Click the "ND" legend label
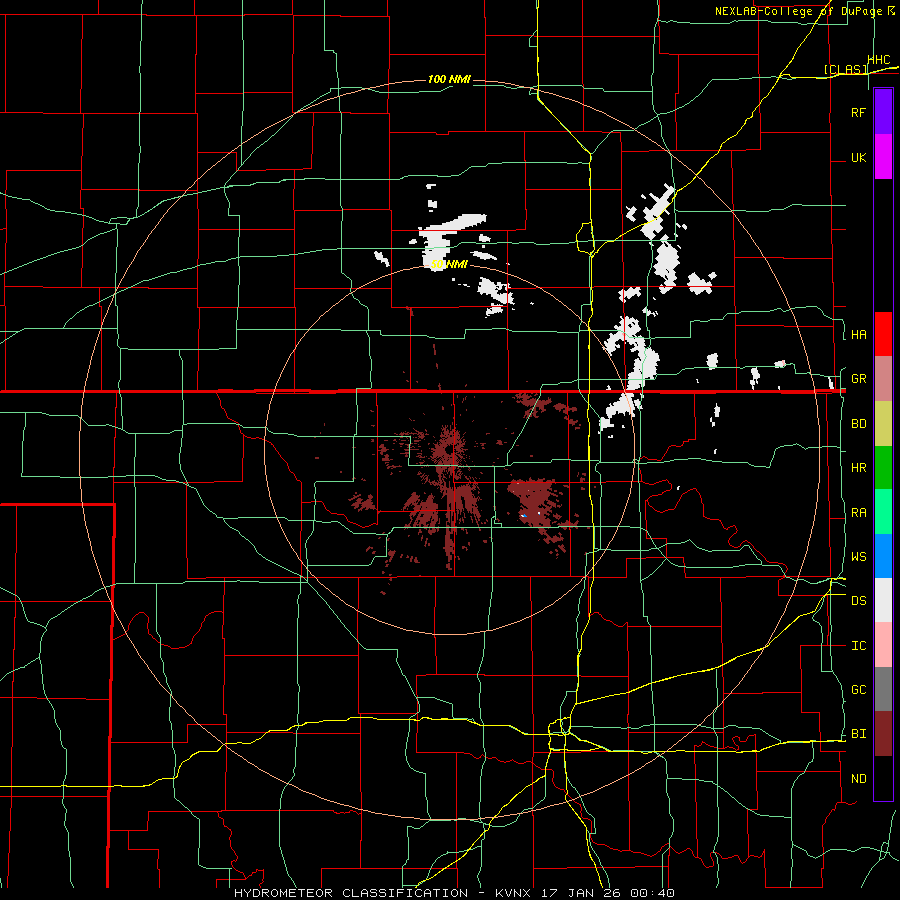Screen dimensions: 900x900 [858, 779]
